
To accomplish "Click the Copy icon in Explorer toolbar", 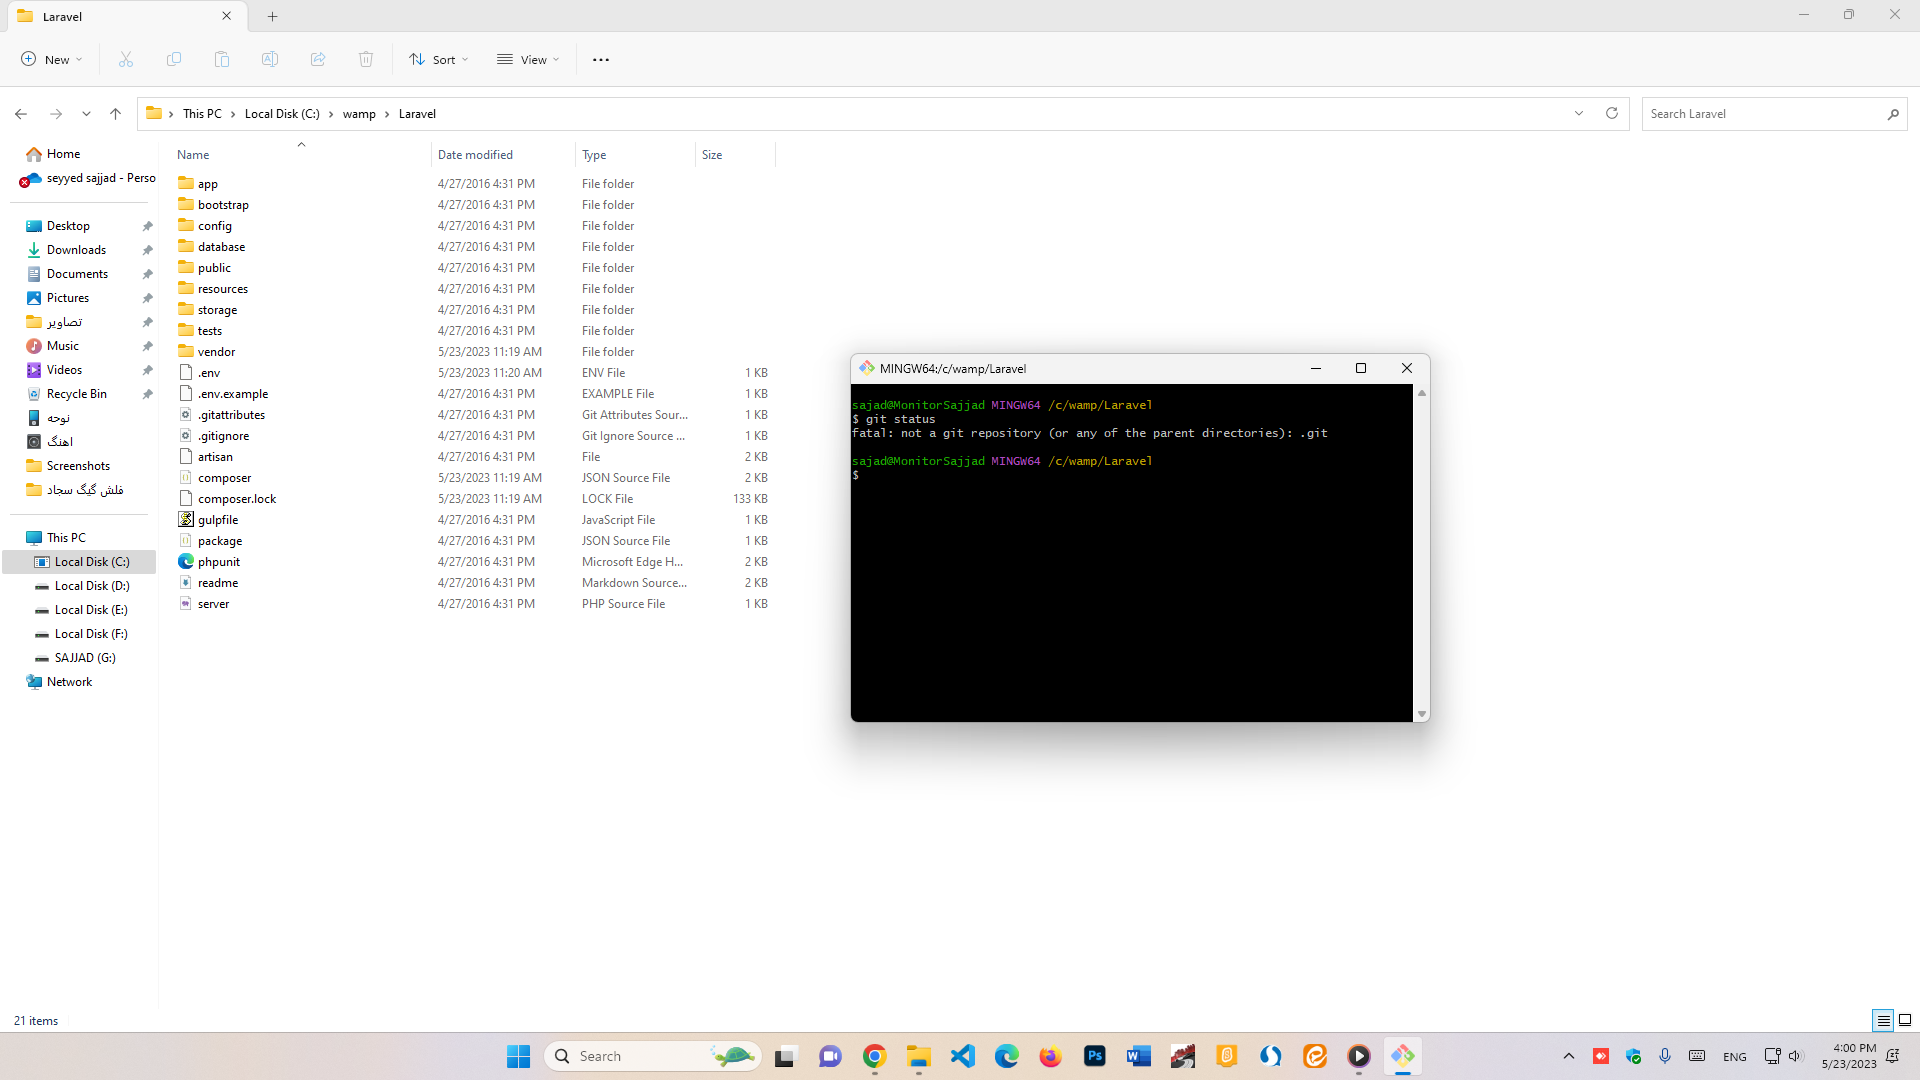I will click(x=174, y=60).
